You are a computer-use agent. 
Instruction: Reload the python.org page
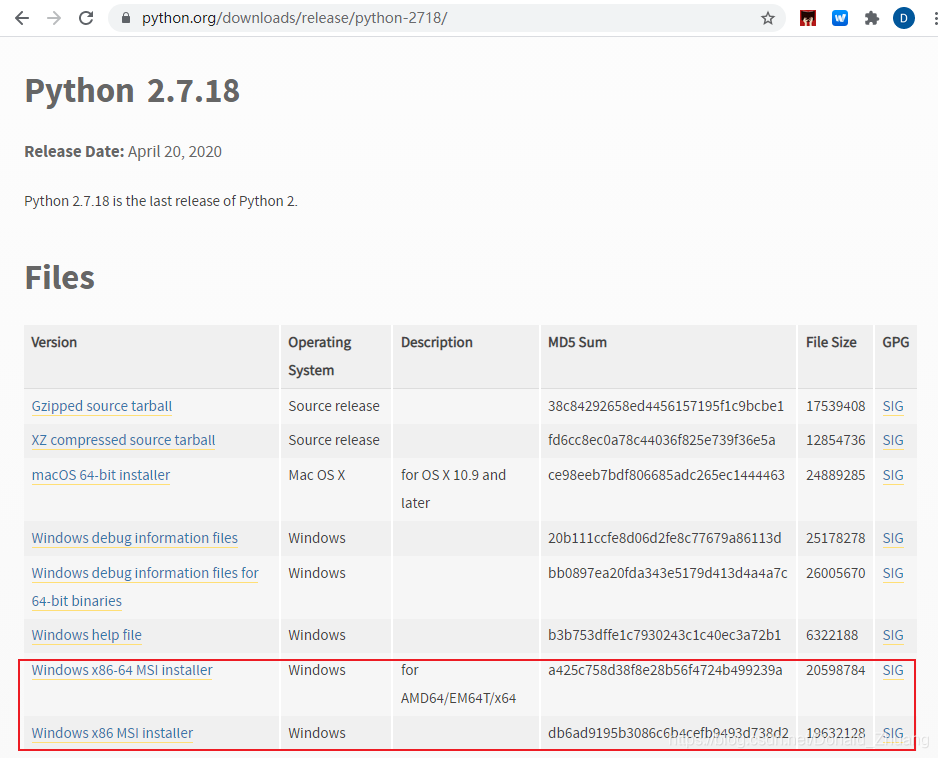coord(86,19)
